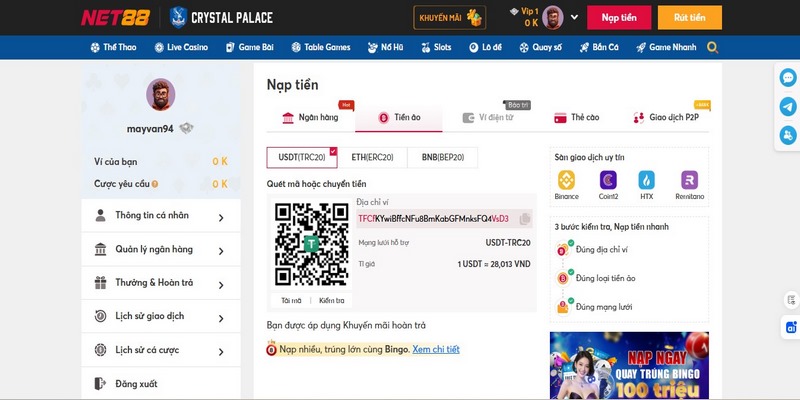
Task: Open the Game Nhanh menu
Action: click(x=666, y=47)
